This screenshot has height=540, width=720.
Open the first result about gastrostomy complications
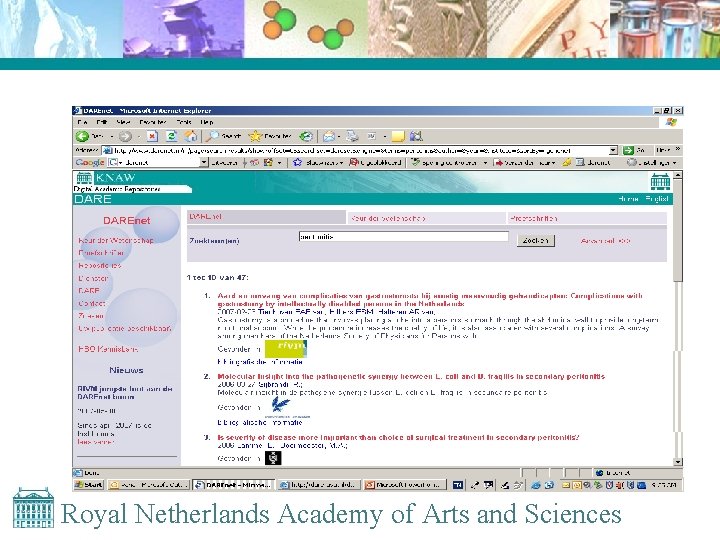pos(430,299)
